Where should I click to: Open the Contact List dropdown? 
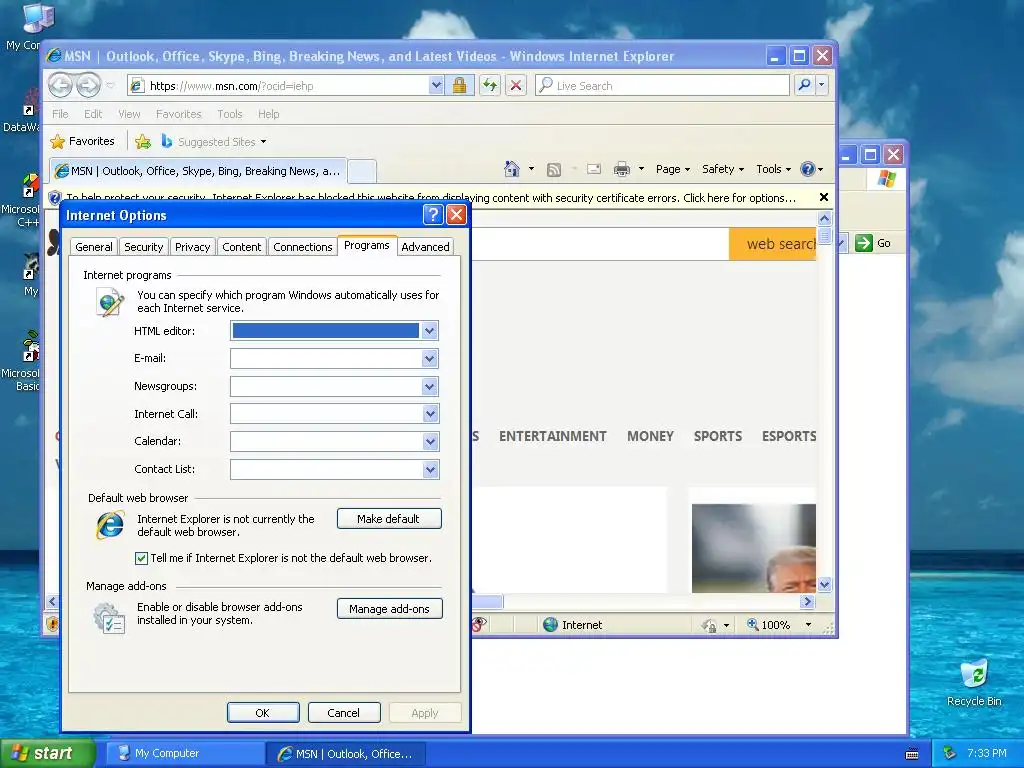[x=430, y=470]
